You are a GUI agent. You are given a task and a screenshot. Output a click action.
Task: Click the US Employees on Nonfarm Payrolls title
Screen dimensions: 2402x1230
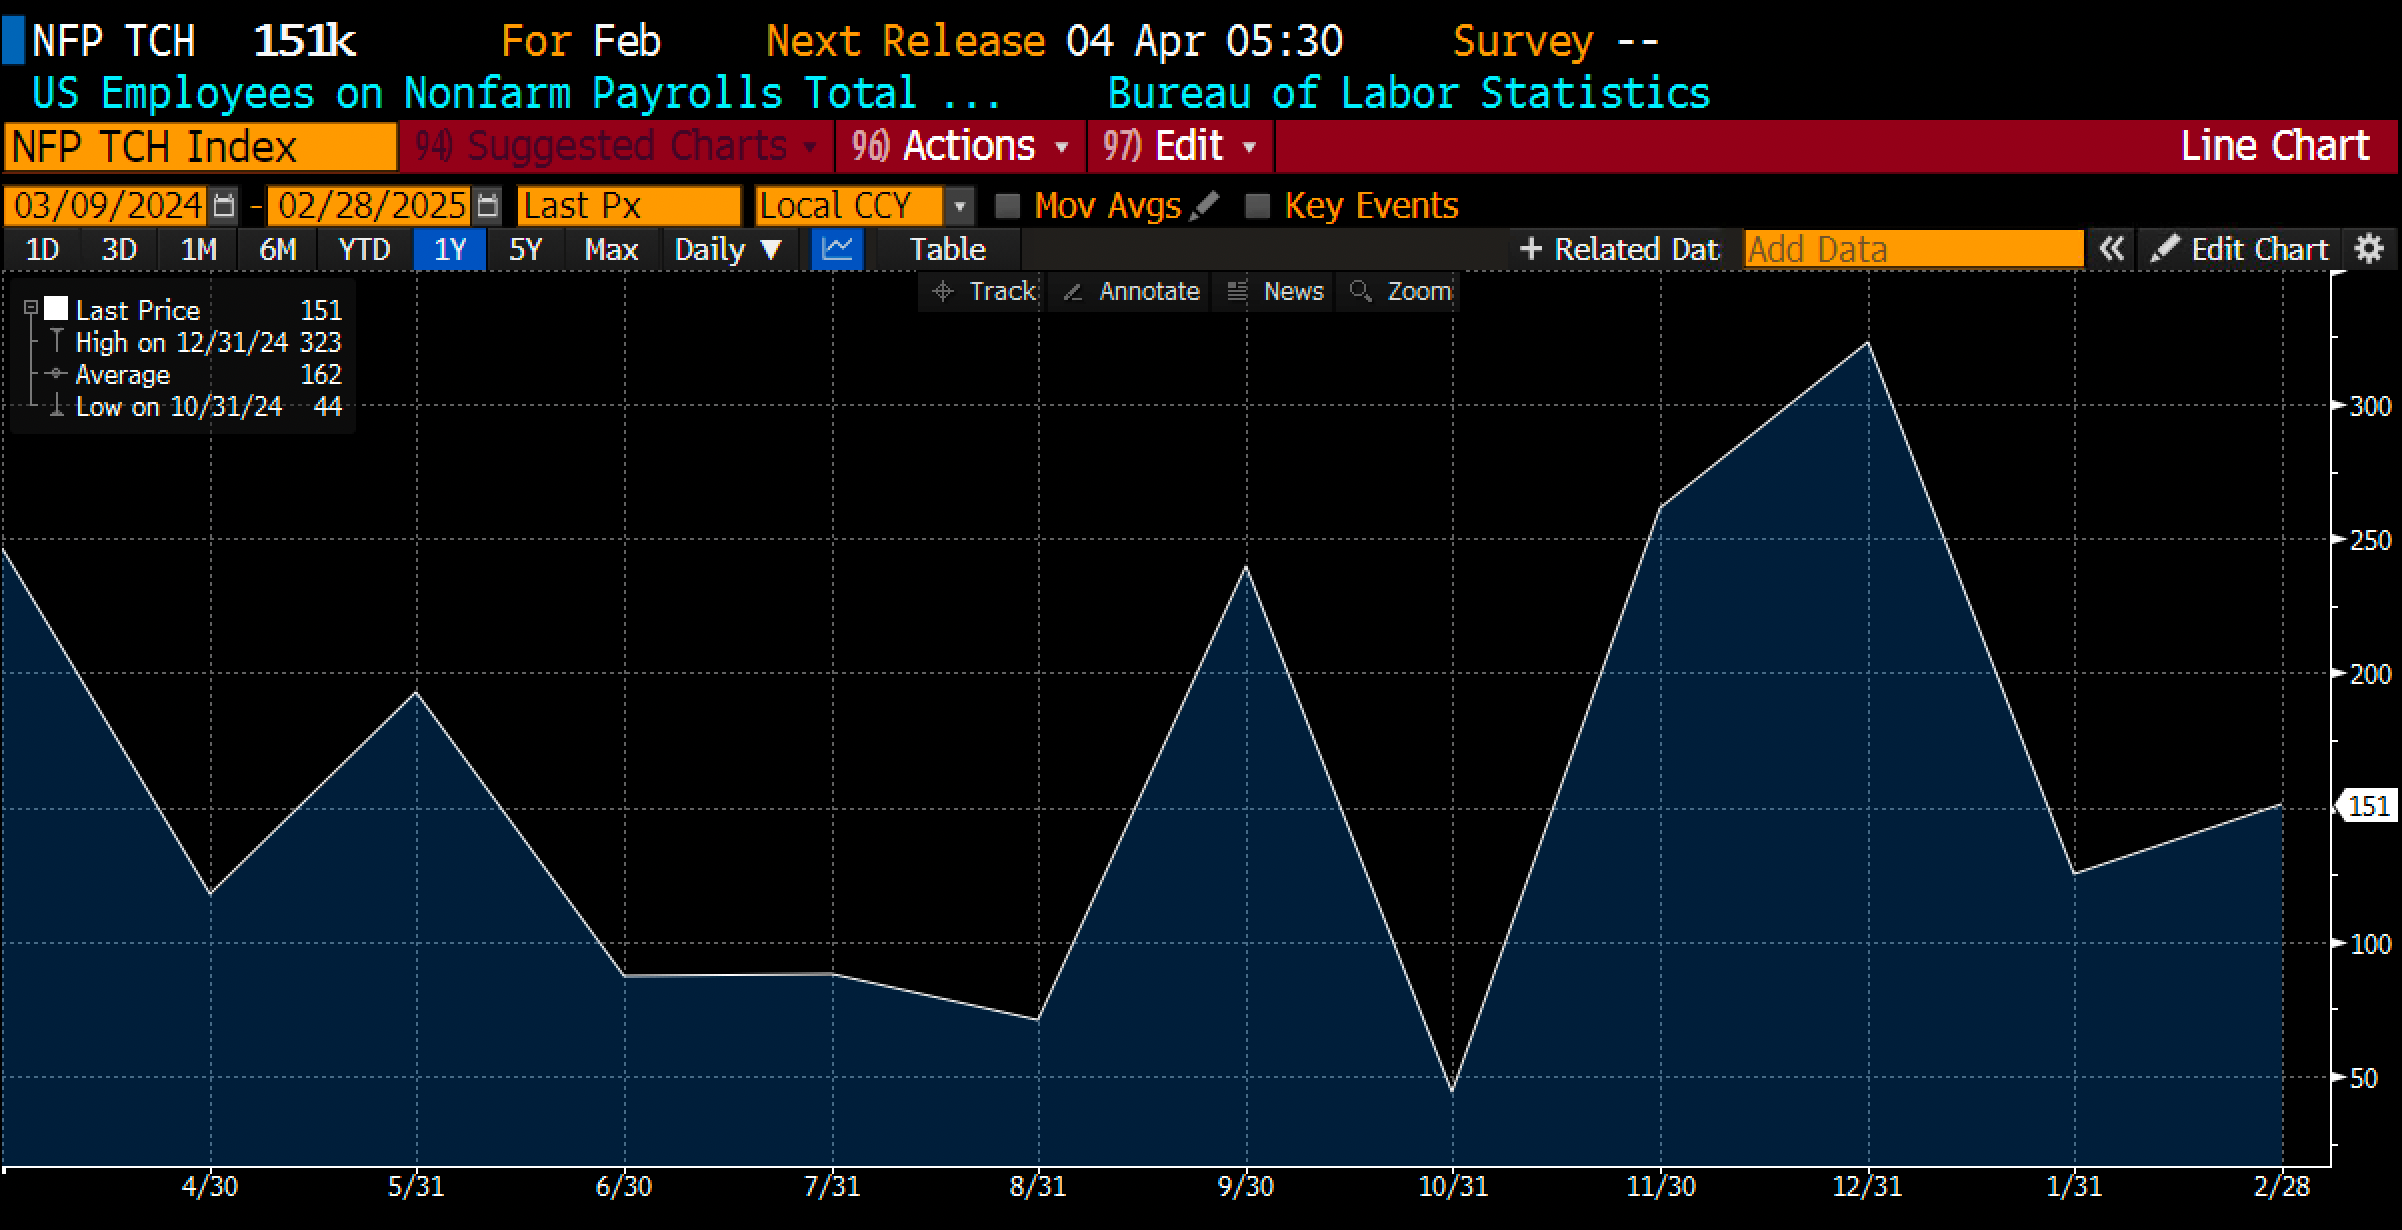point(516,93)
